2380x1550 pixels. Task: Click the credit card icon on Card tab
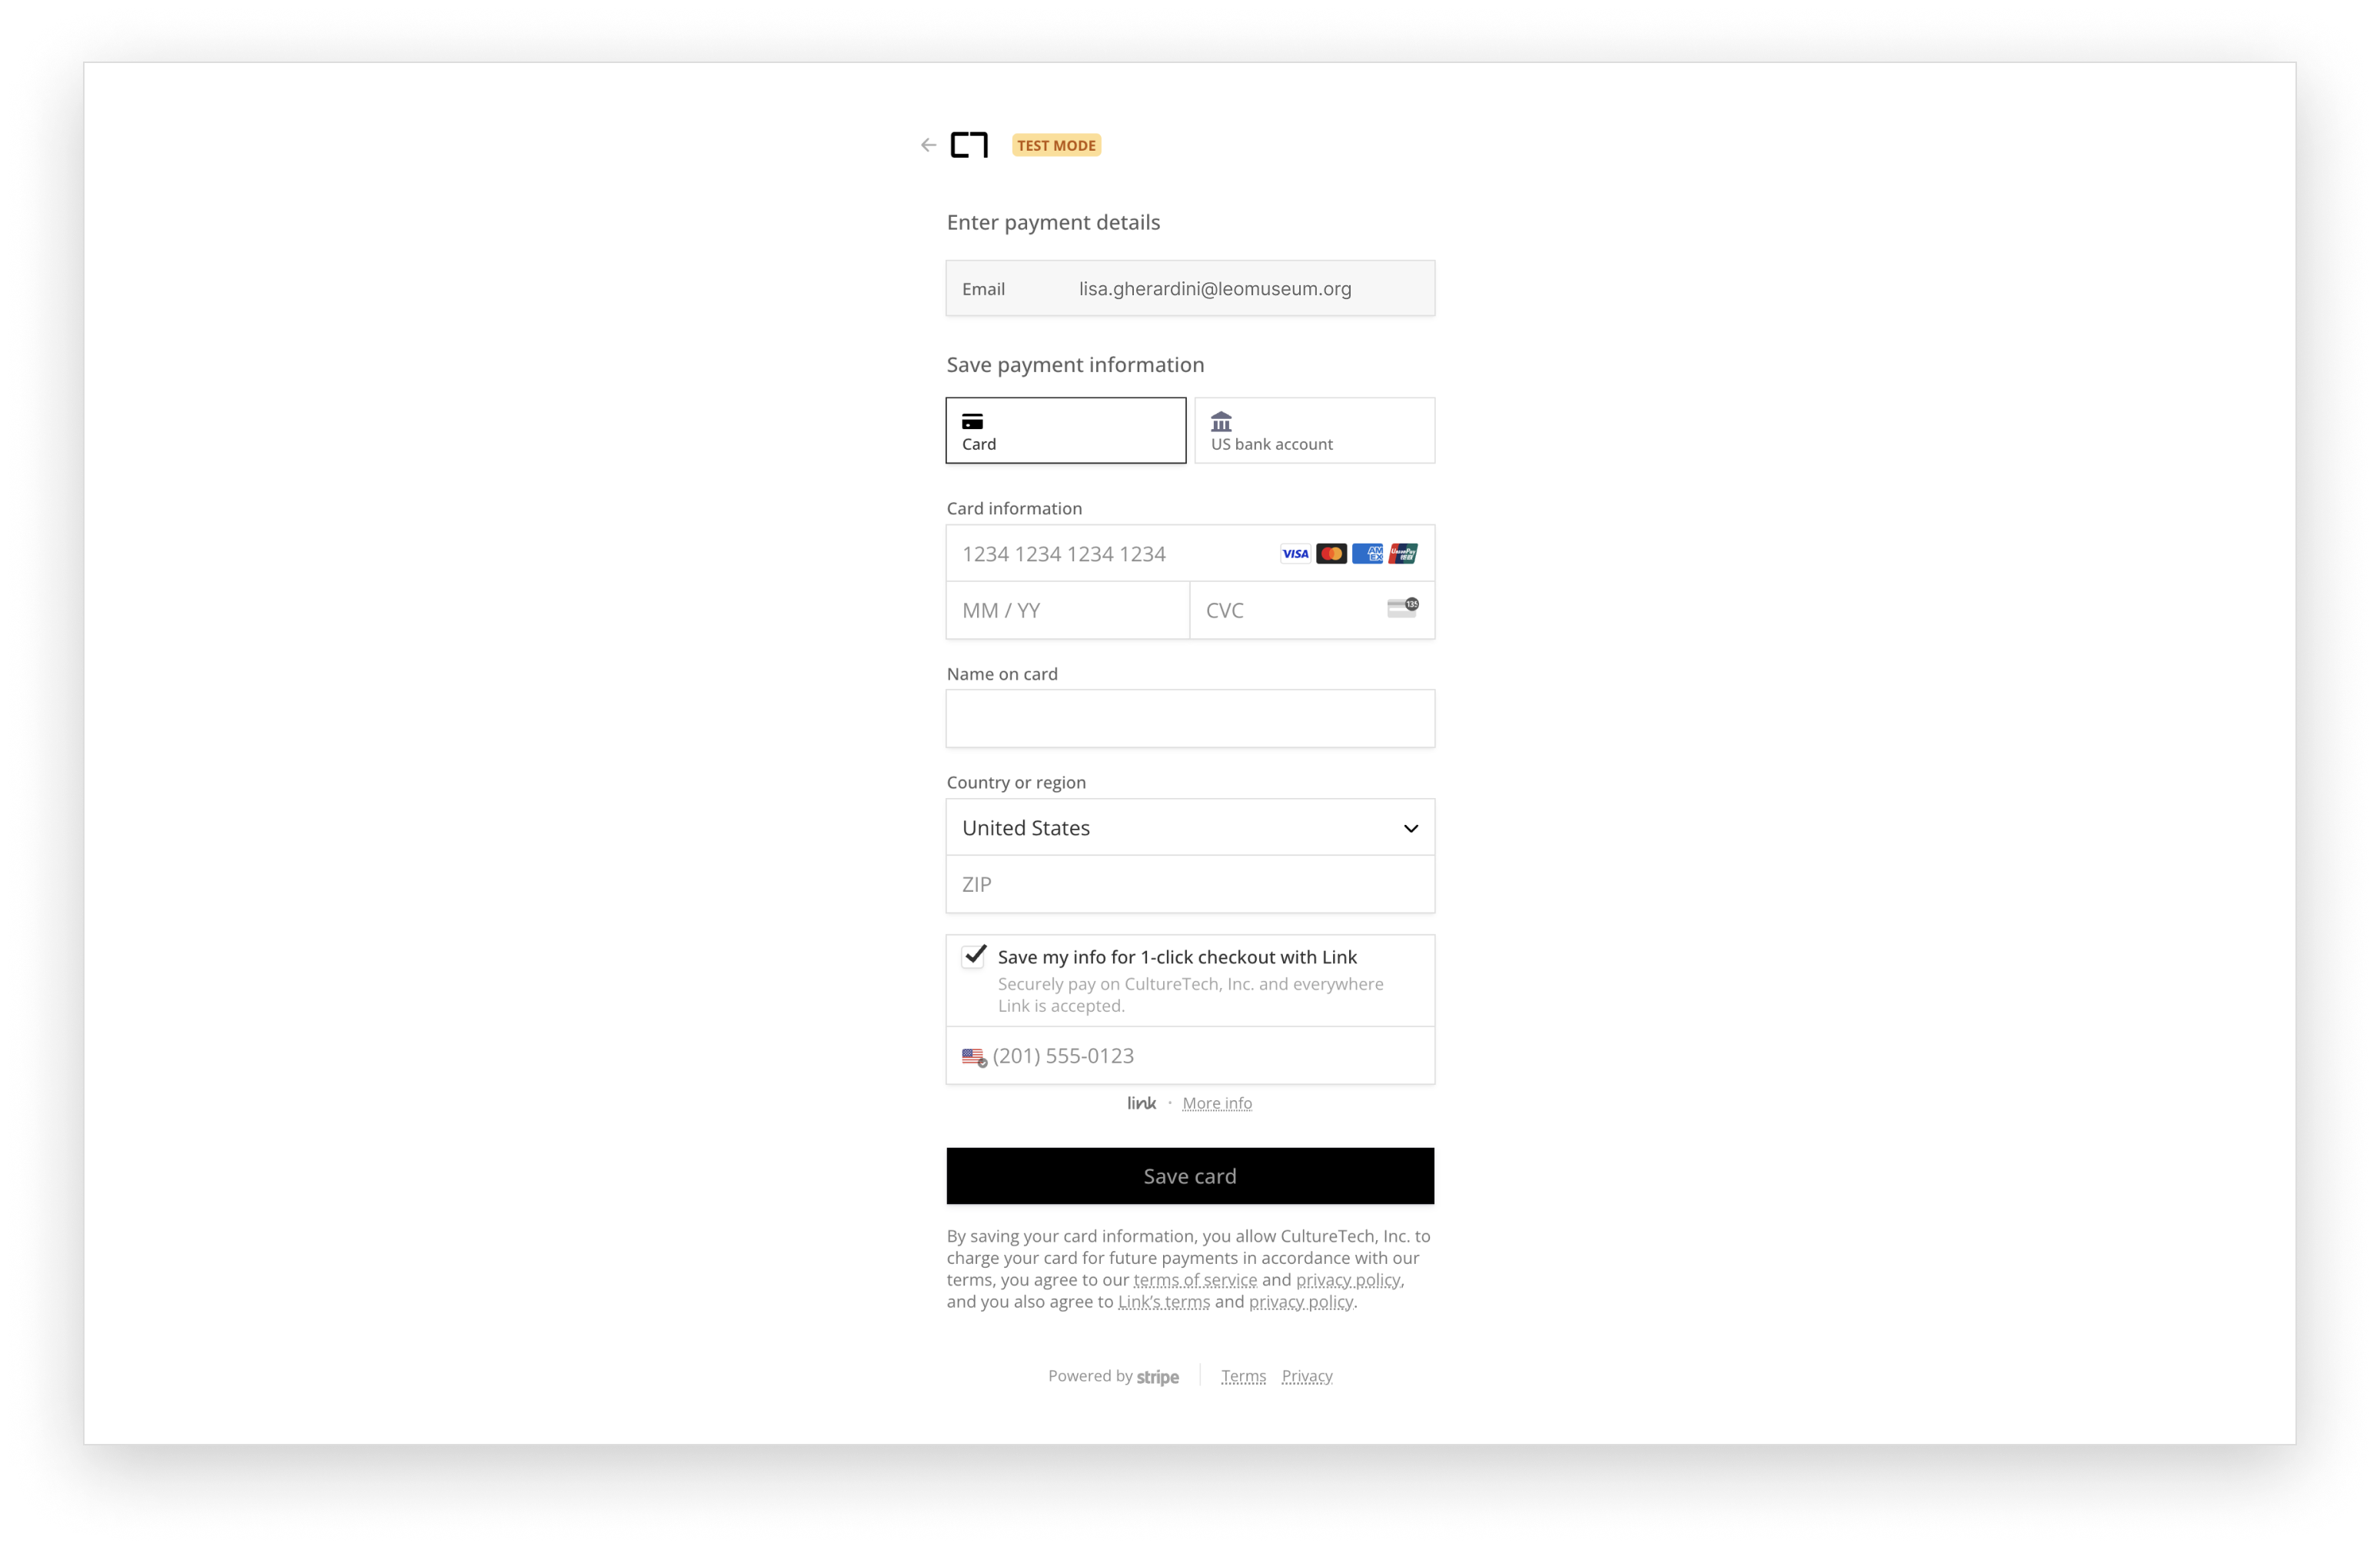[x=972, y=421]
